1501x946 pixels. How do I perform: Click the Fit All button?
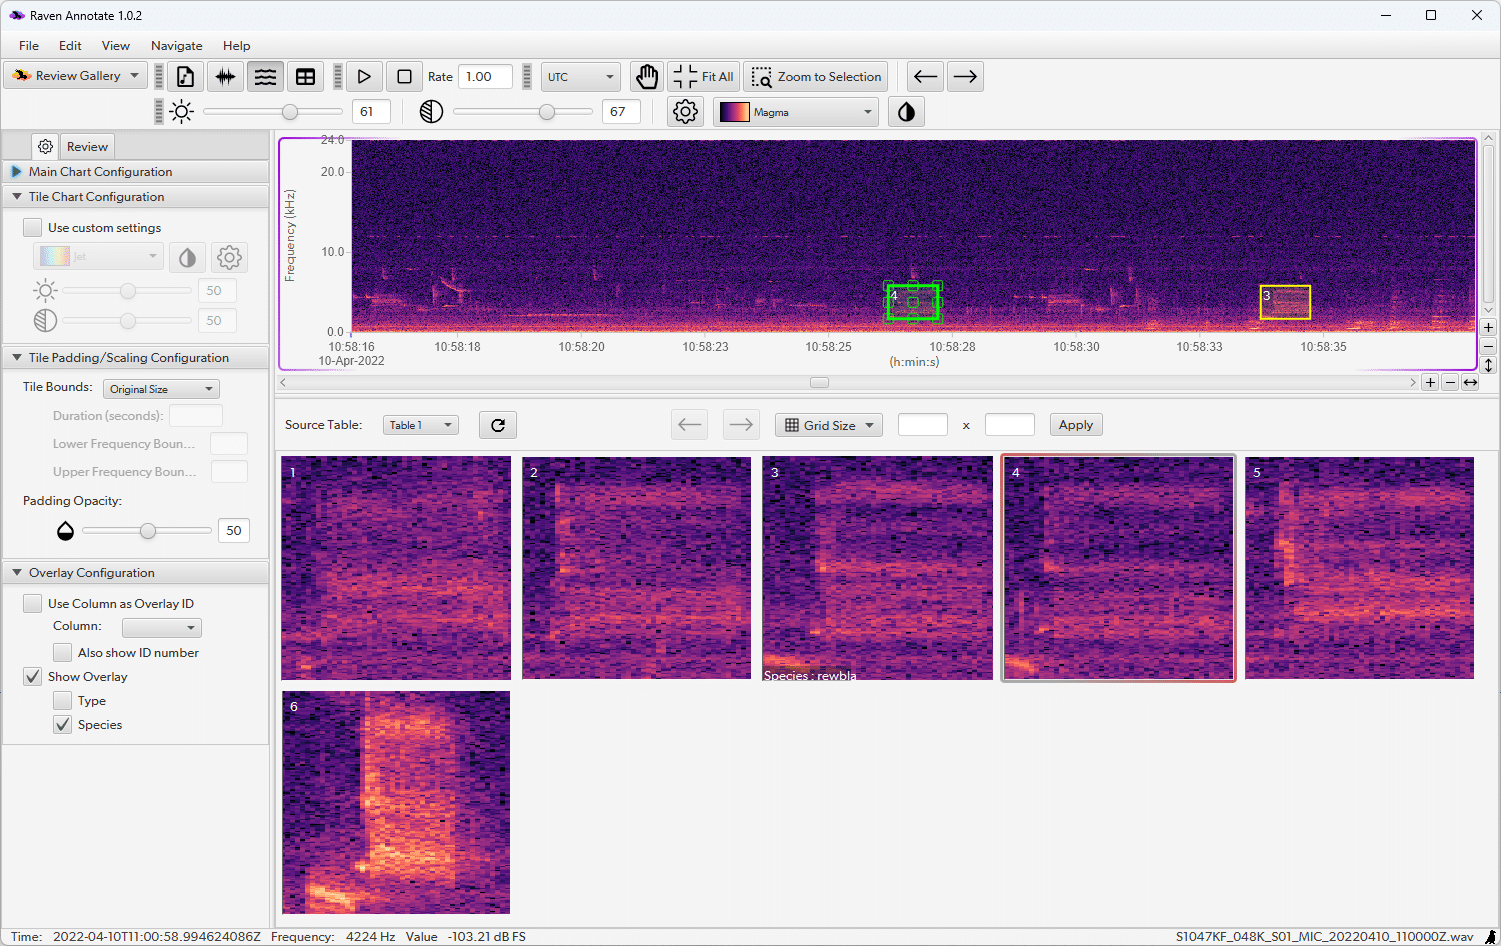tap(704, 77)
